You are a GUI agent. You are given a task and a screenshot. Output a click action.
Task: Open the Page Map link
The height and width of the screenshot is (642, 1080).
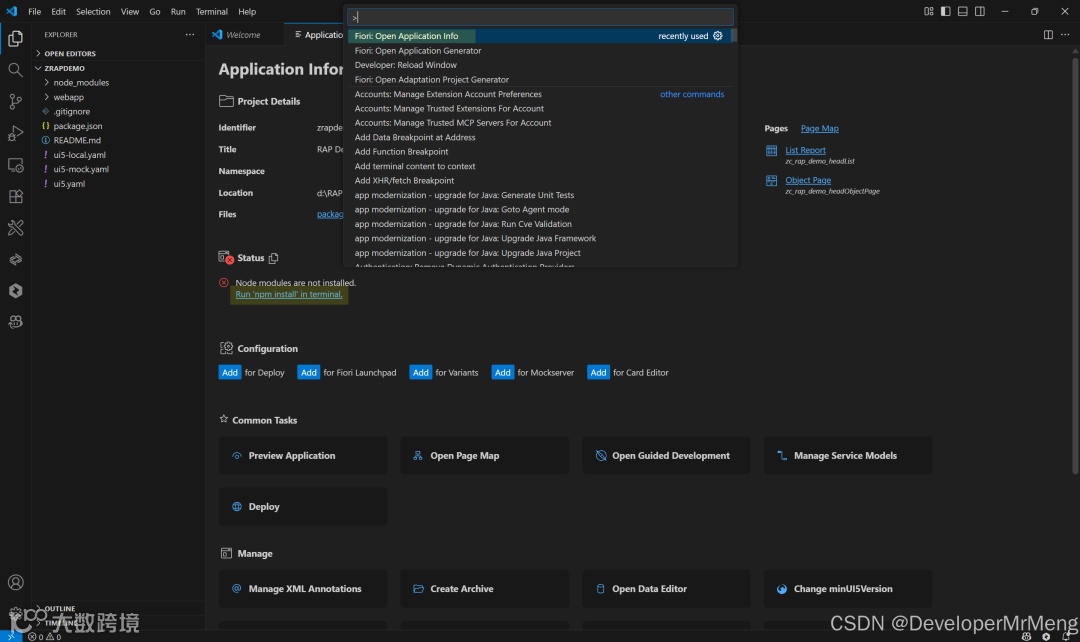820,128
